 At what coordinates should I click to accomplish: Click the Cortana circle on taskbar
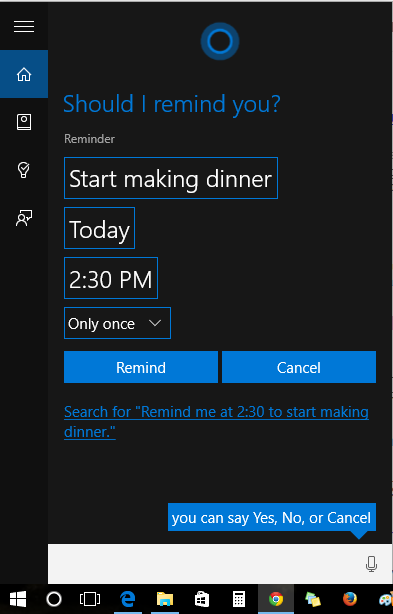(54, 599)
